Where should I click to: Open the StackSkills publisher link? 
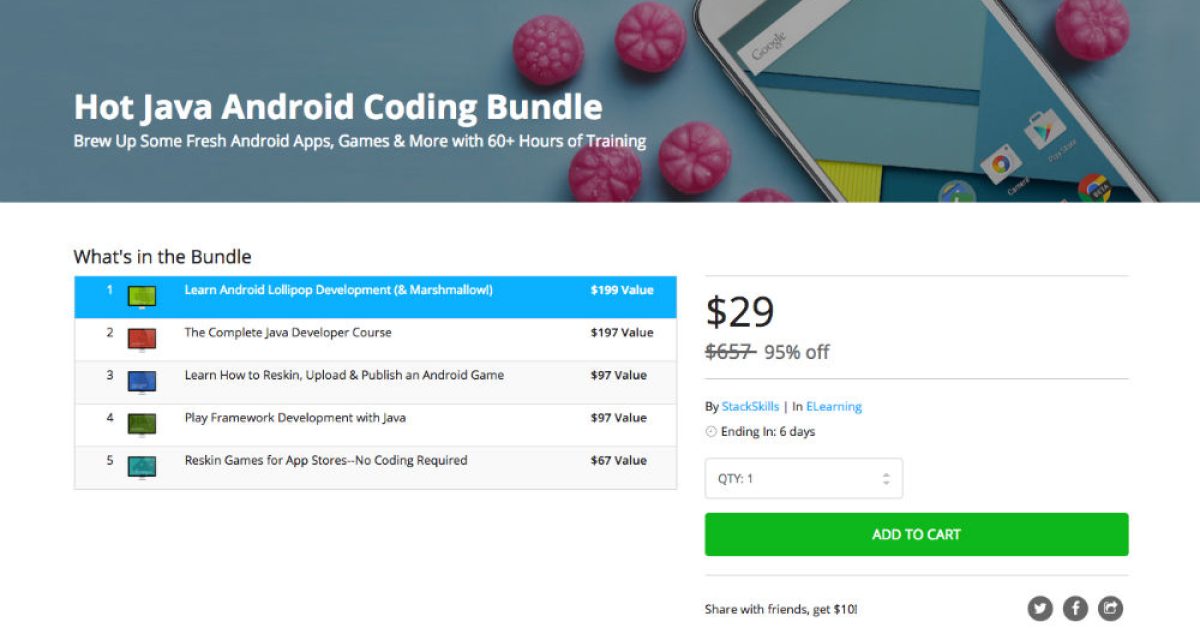[749, 407]
